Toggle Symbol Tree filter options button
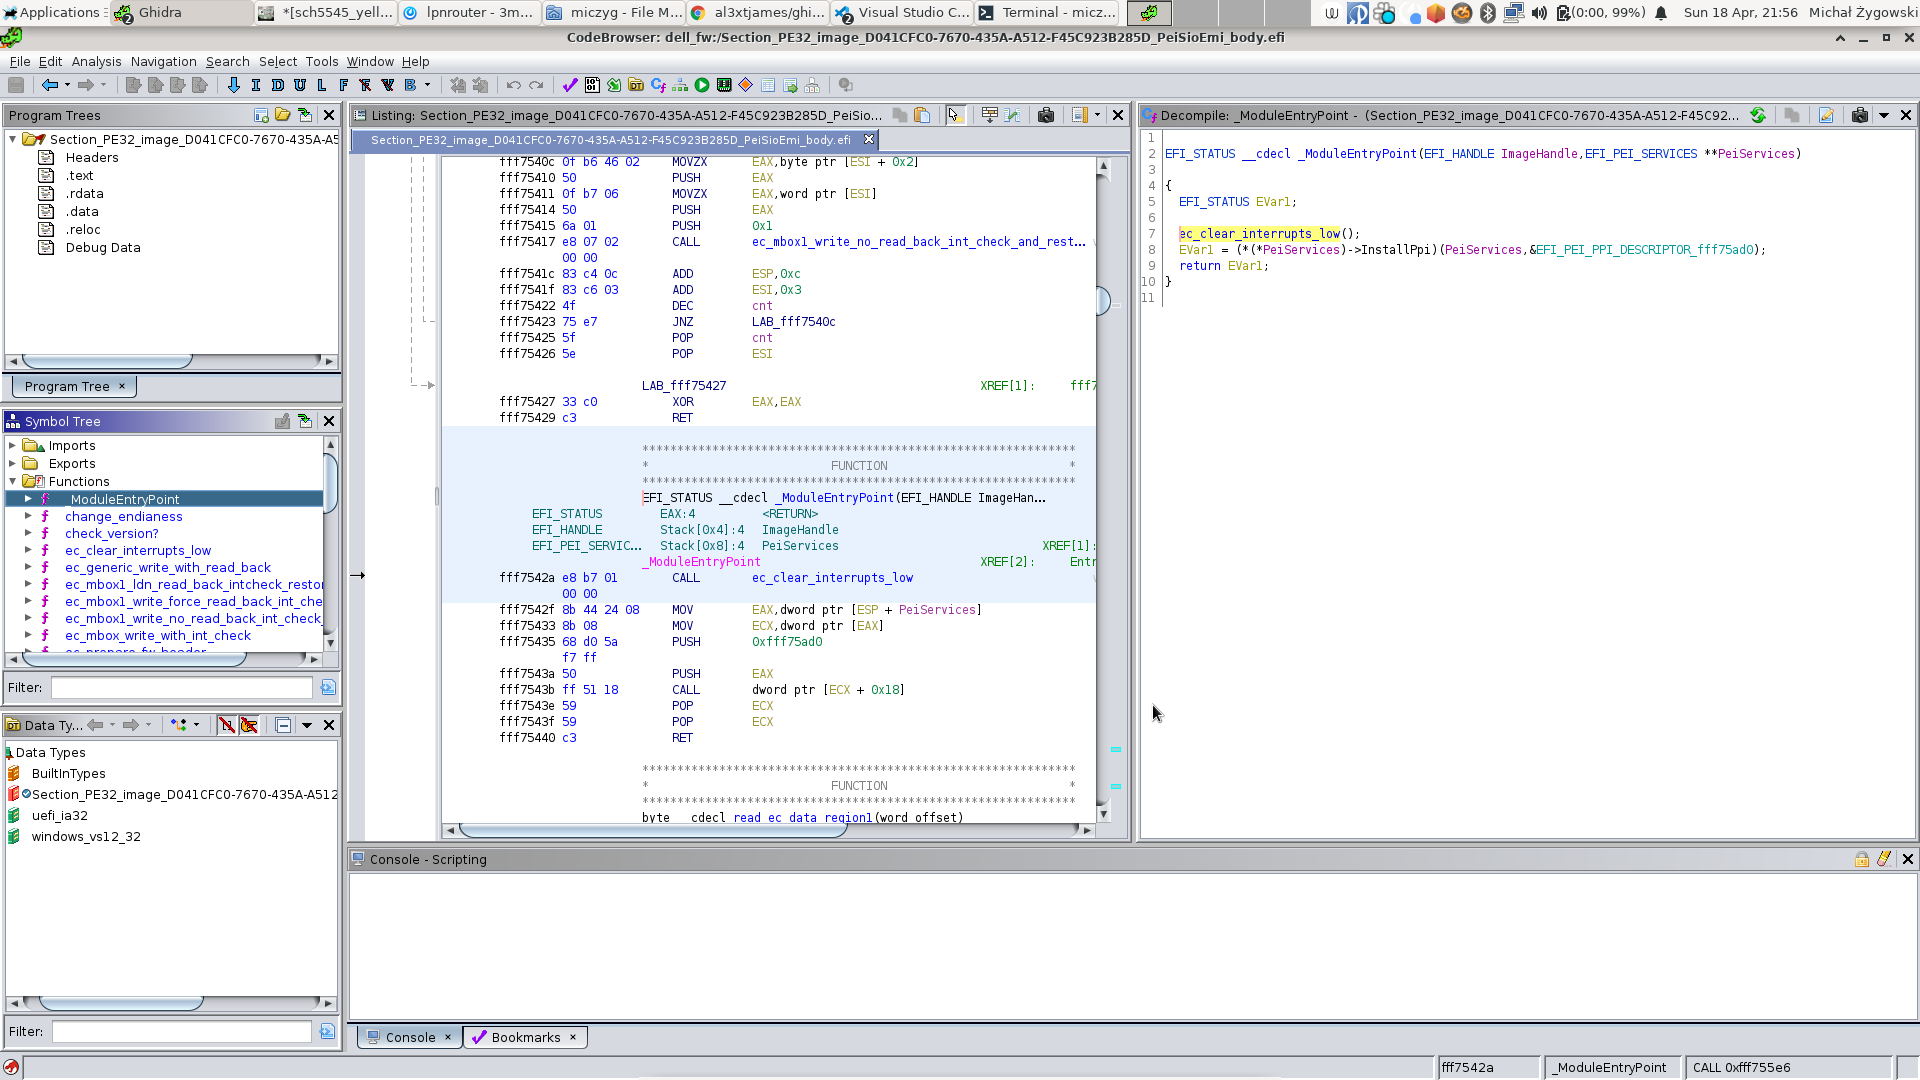1920x1080 pixels. 327,687
